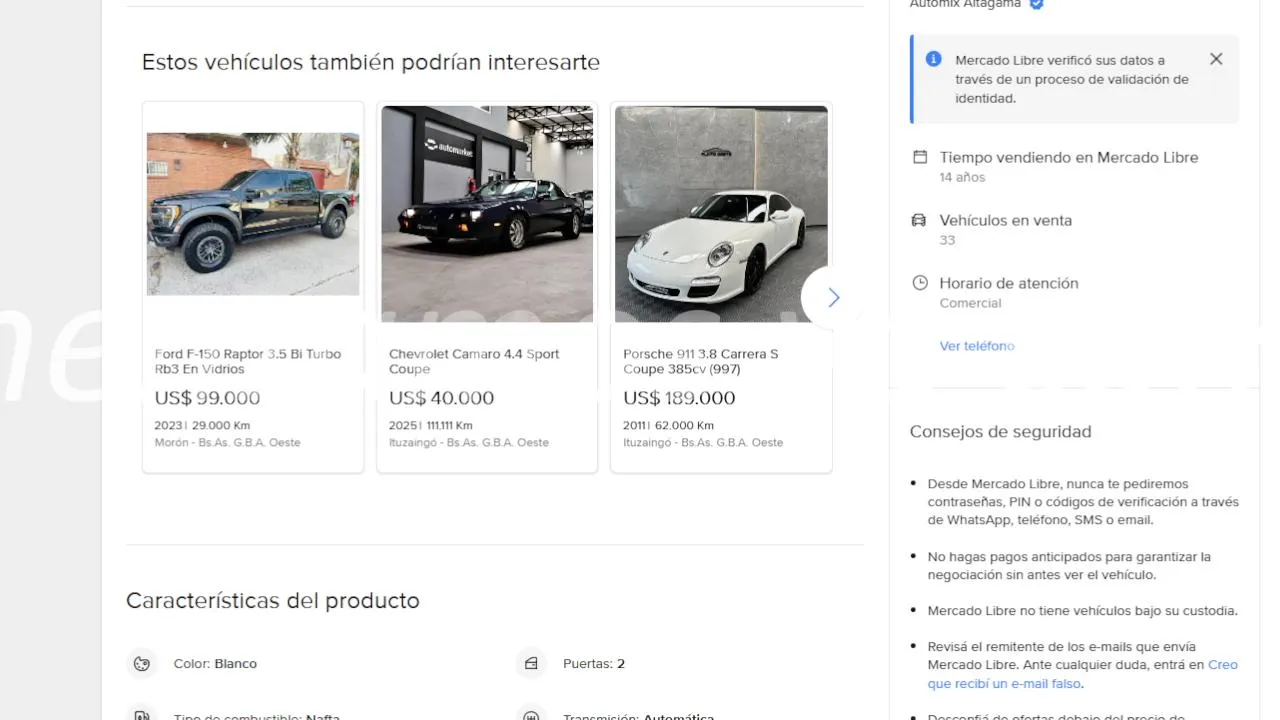Show next vehicles with carousel arrow
1280x720 pixels.
click(x=833, y=297)
